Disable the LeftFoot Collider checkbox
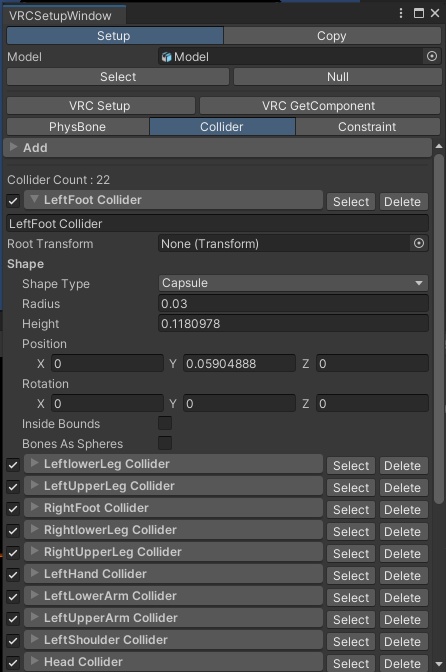Image resolution: width=446 pixels, height=672 pixels. 13,201
